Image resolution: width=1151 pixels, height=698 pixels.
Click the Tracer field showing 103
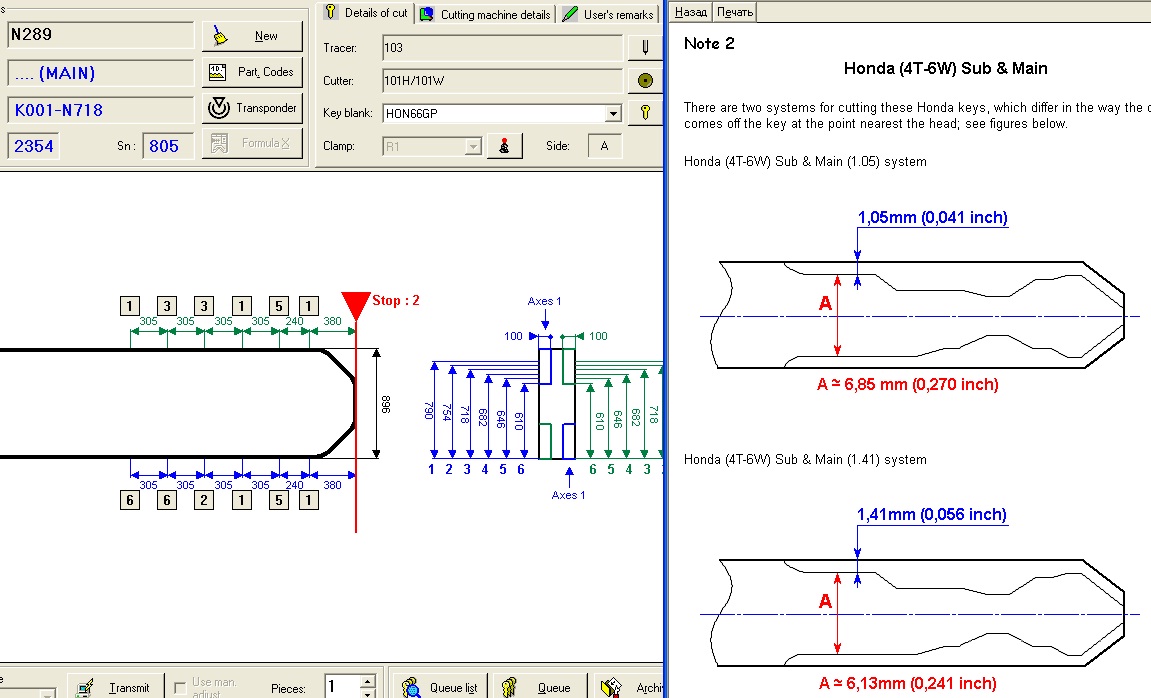502,48
